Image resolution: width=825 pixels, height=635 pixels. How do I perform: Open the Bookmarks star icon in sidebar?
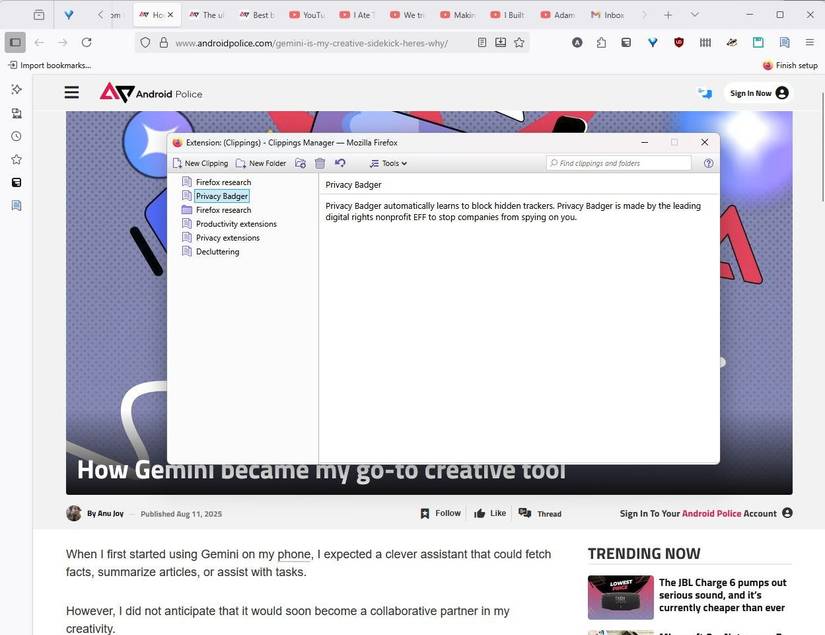(16, 159)
